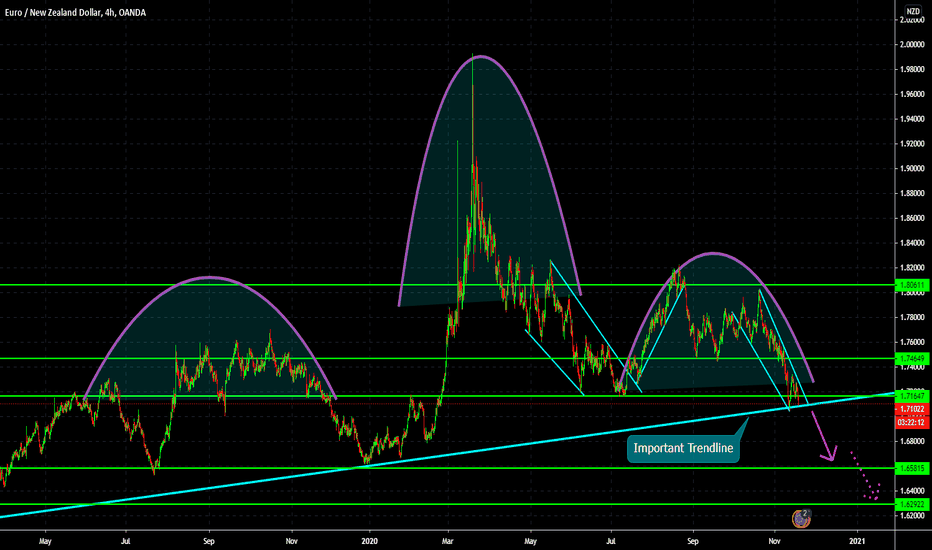Click the 1.90000 price axis value
932x550 pixels.
[912, 169]
